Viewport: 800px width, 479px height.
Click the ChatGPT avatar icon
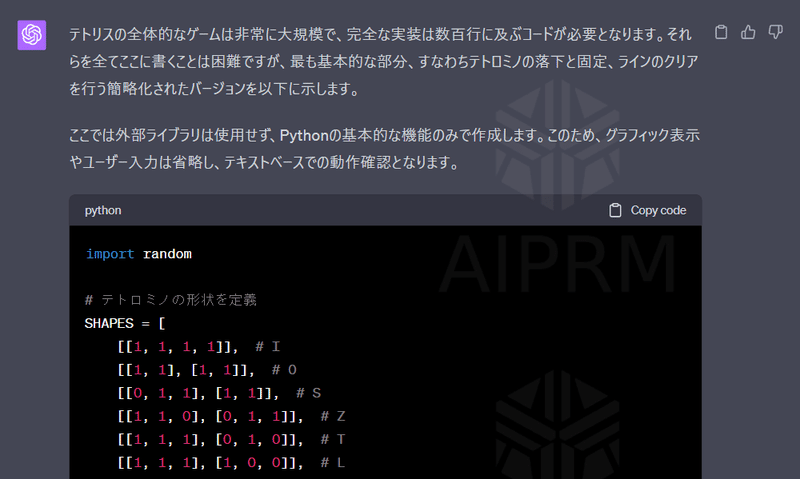[32, 35]
